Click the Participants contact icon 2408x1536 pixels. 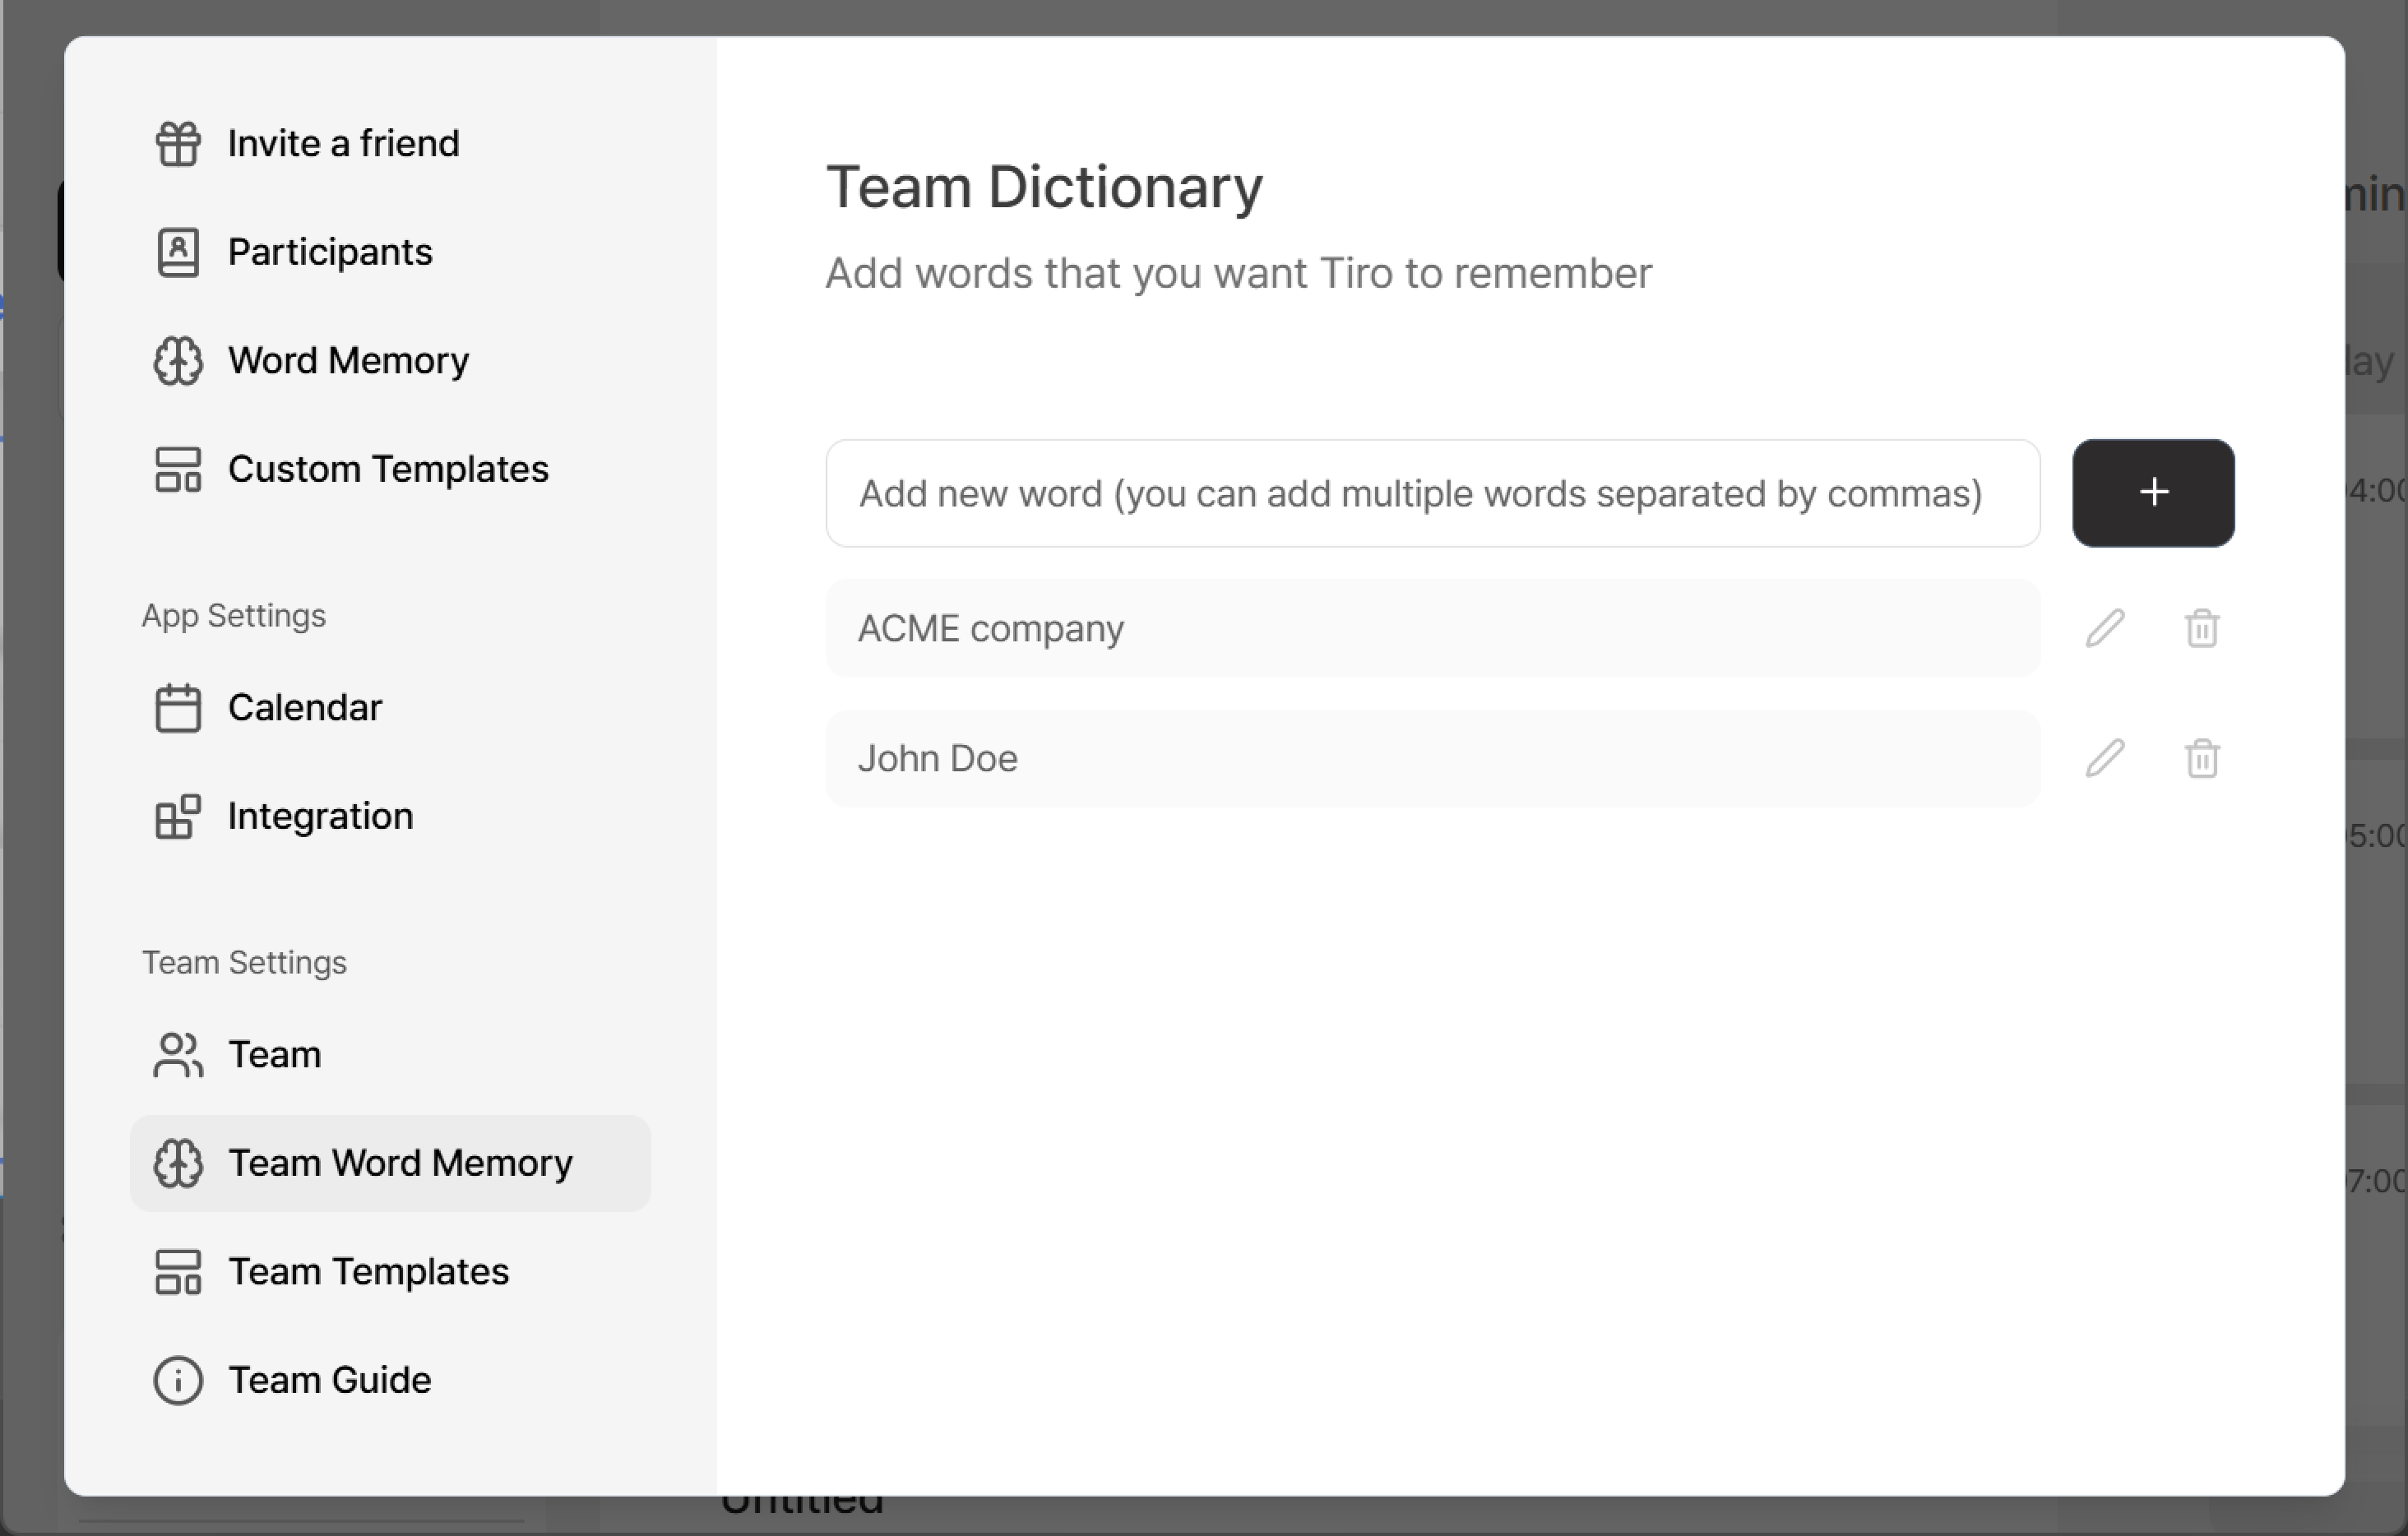[x=178, y=252]
